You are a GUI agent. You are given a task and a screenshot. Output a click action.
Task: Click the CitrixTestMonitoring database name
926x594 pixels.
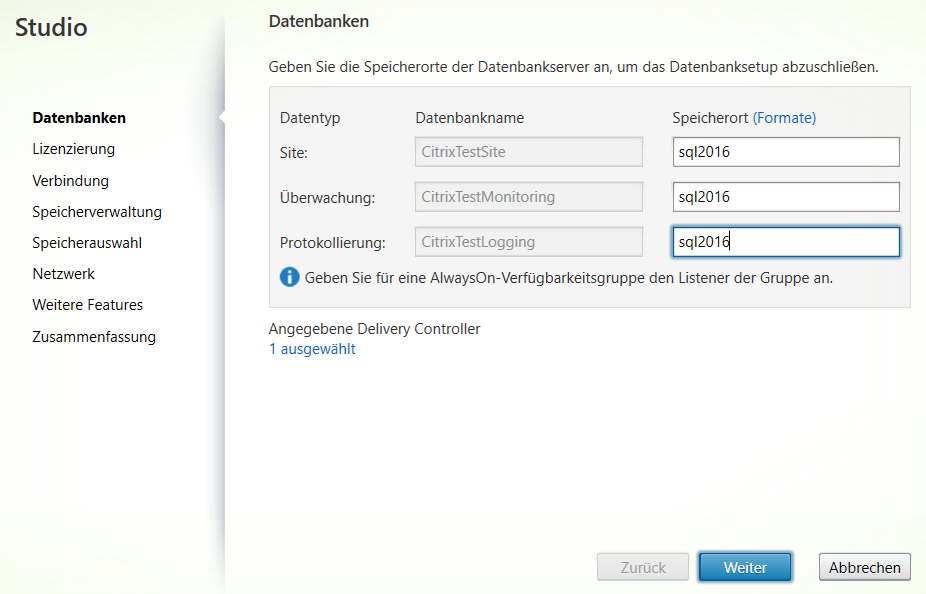click(x=528, y=196)
